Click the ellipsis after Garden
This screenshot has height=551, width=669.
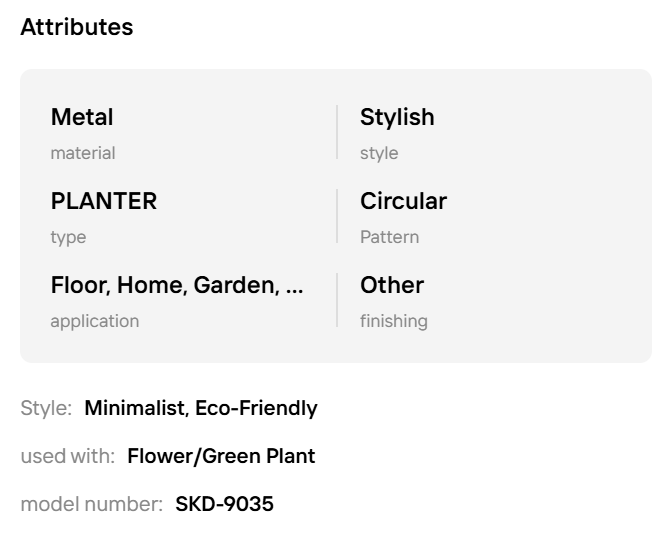[x=294, y=286]
